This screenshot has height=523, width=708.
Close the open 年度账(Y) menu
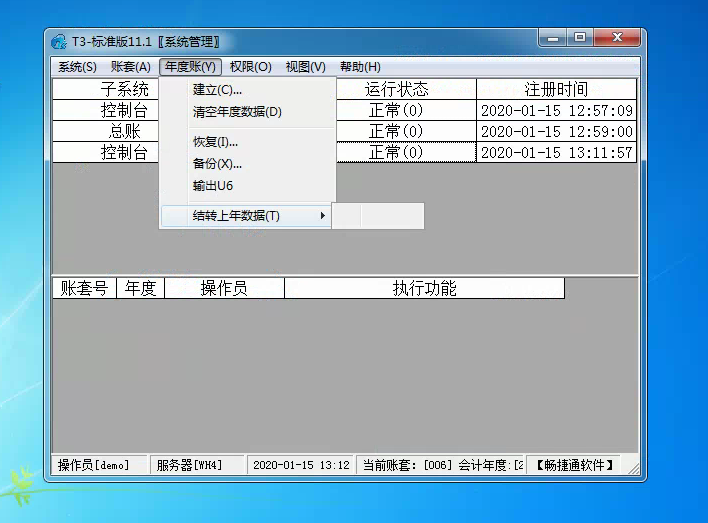pyautogui.click(x=190, y=67)
